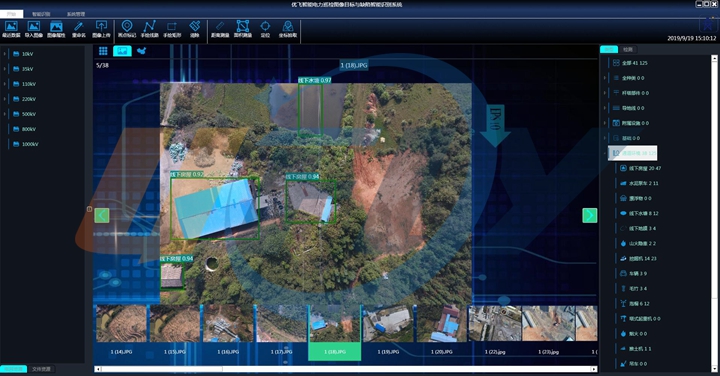Switch to the map view mode
The width and height of the screenshot is (720, 376).
(141, 51)
